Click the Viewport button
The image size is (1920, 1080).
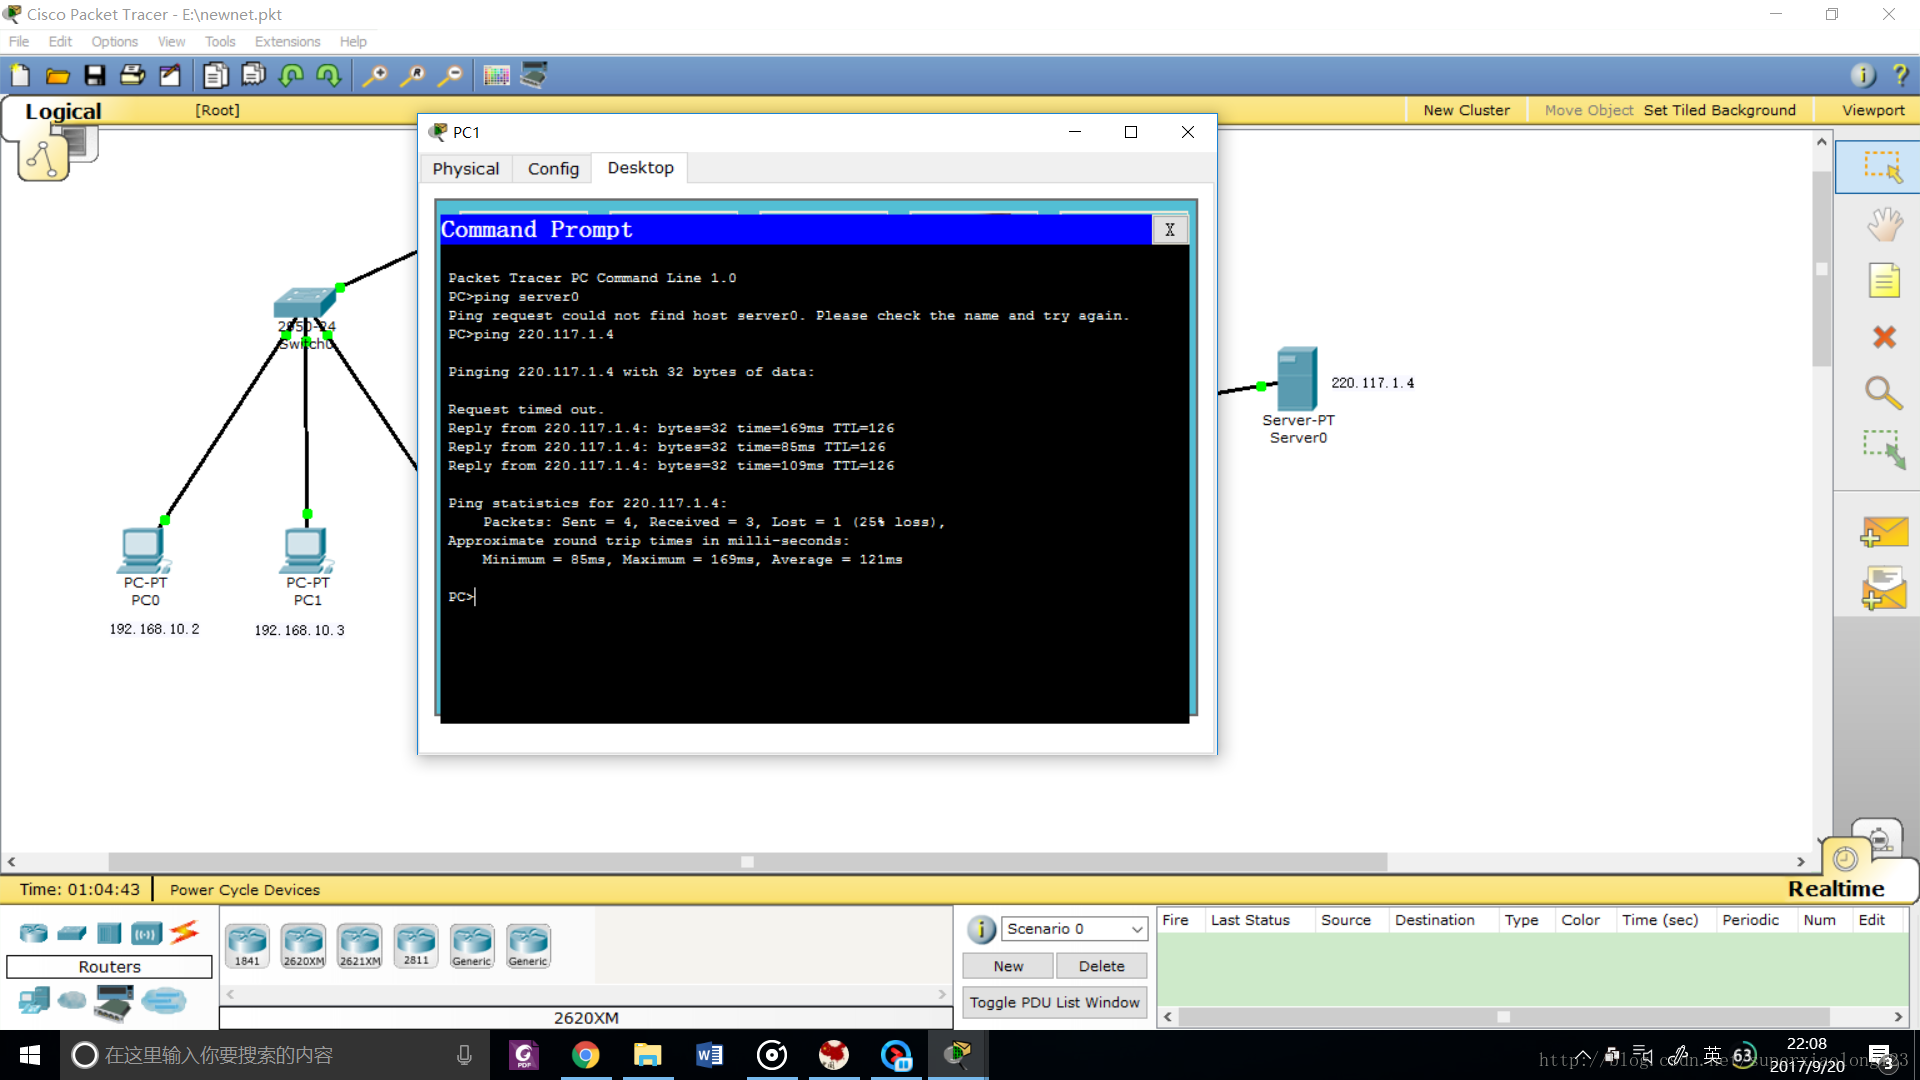(1873, 110)
